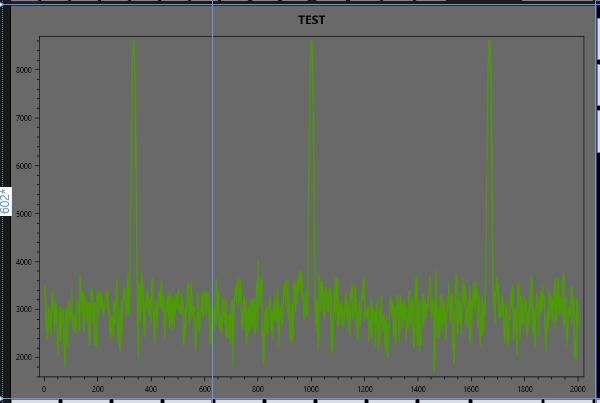
Task: Select the vertical blue guide line
Action: (x=212, y=199)
